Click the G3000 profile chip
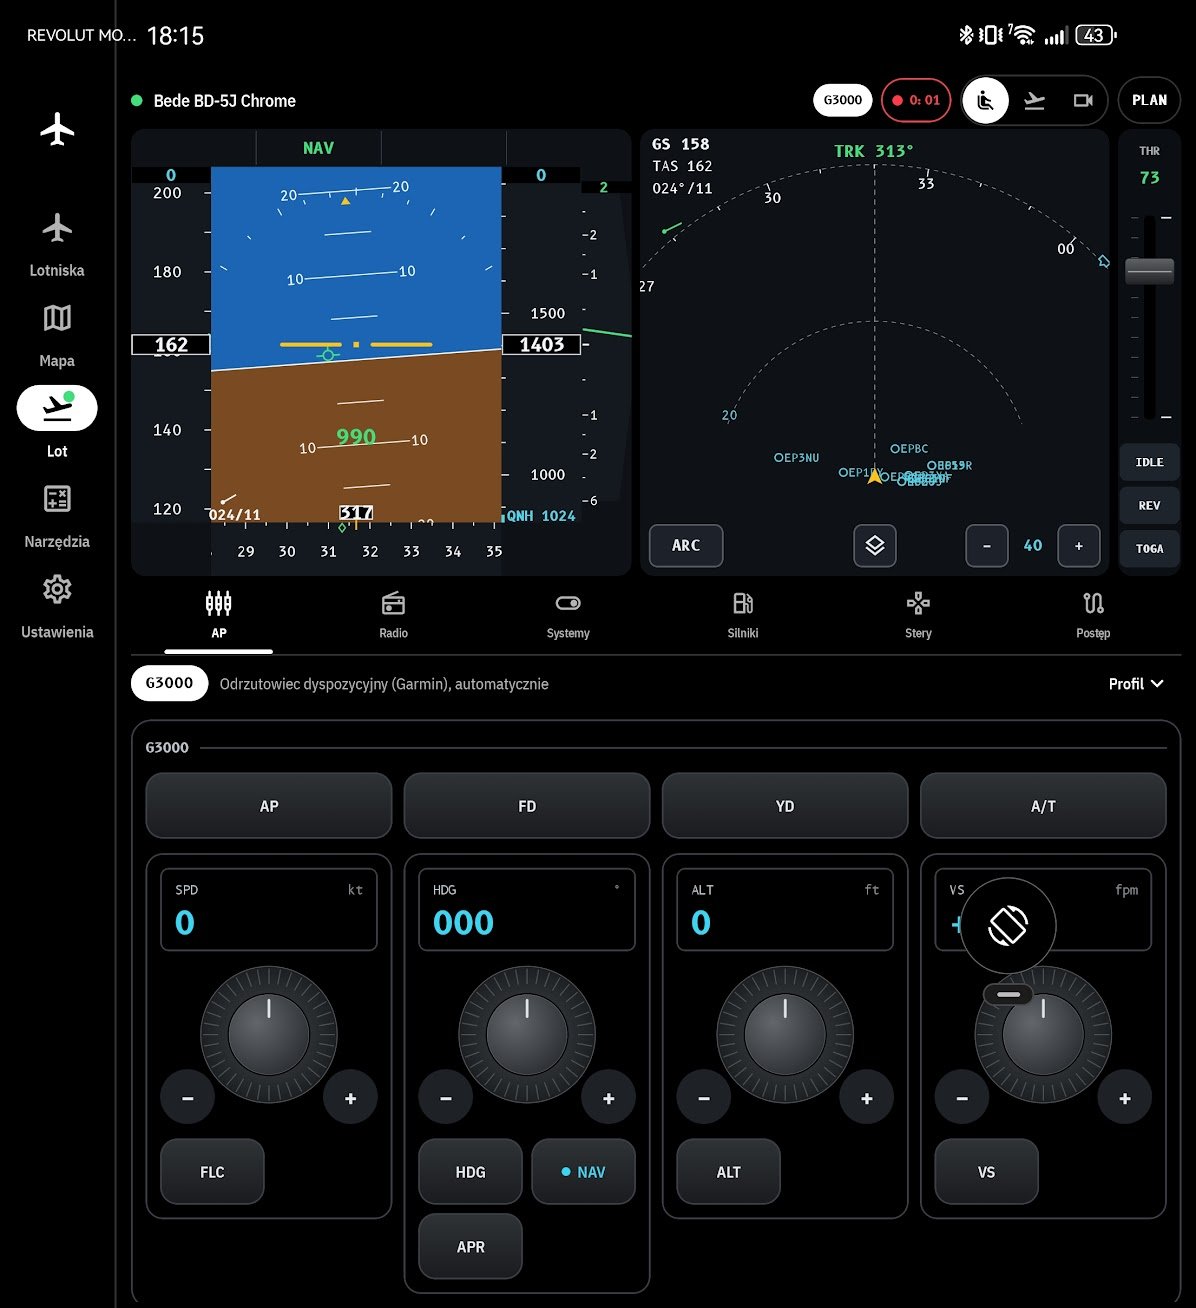1196x1308 pixels. [x=169, y=683]
